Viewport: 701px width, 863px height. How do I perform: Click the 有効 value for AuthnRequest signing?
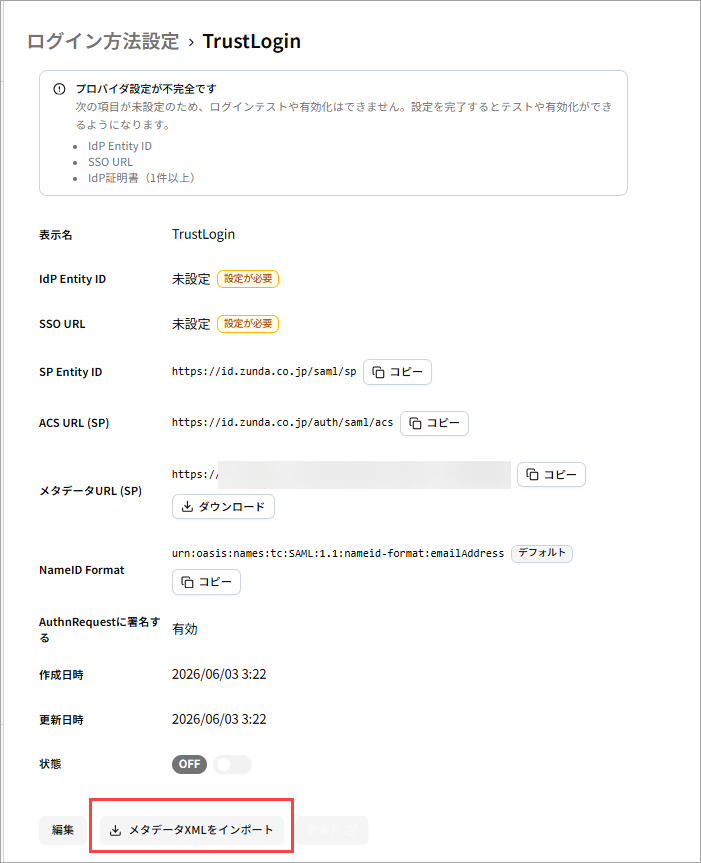185,629
